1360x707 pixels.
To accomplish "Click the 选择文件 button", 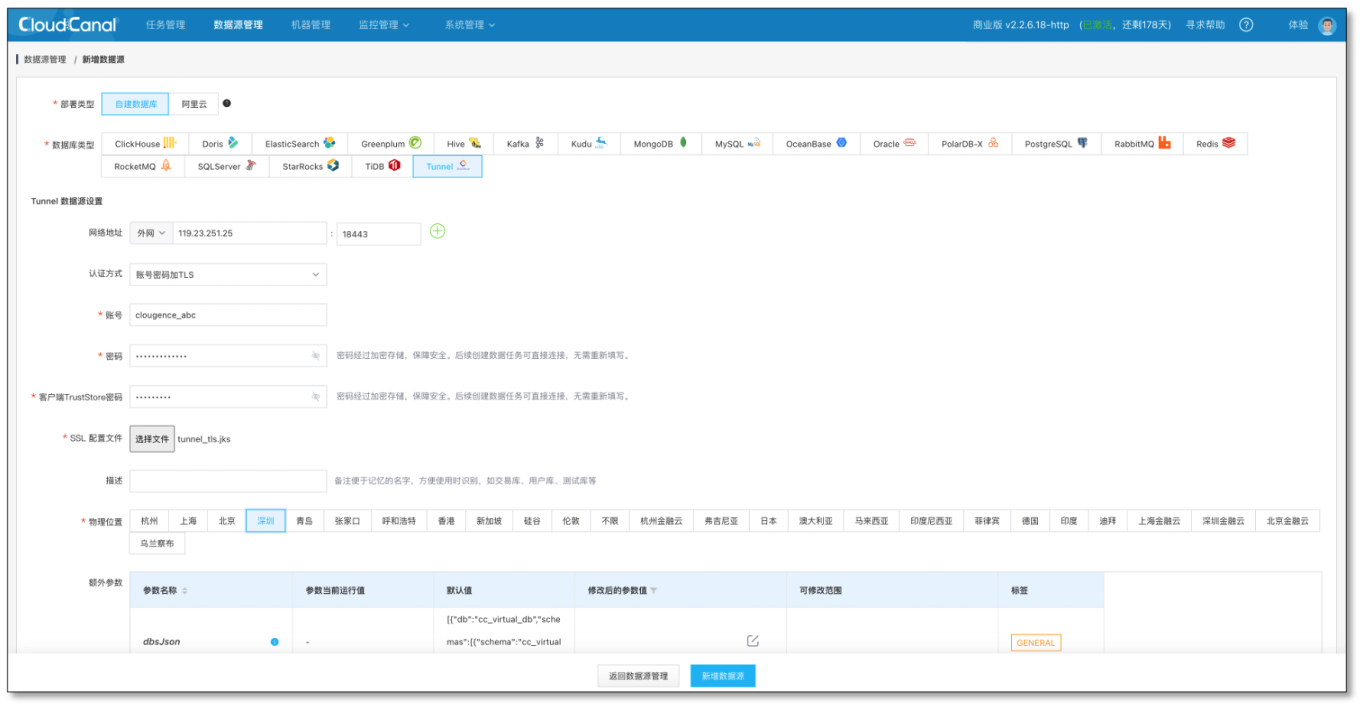I will pyautogui.click(x=152, y=439).
